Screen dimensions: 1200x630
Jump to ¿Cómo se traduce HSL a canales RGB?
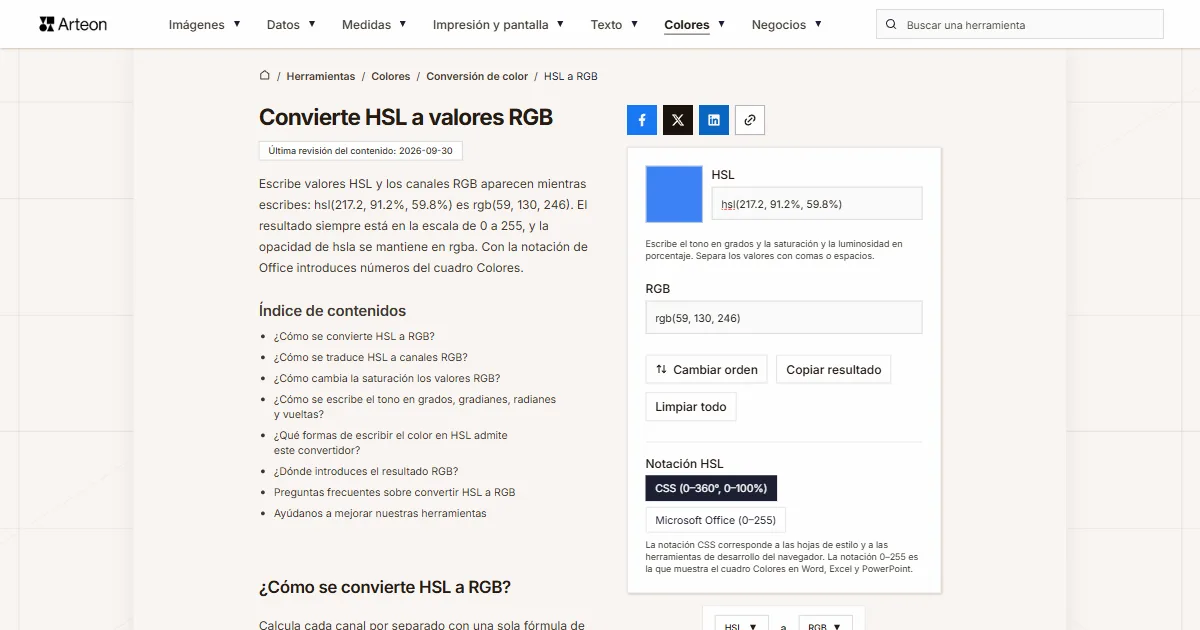371,357
